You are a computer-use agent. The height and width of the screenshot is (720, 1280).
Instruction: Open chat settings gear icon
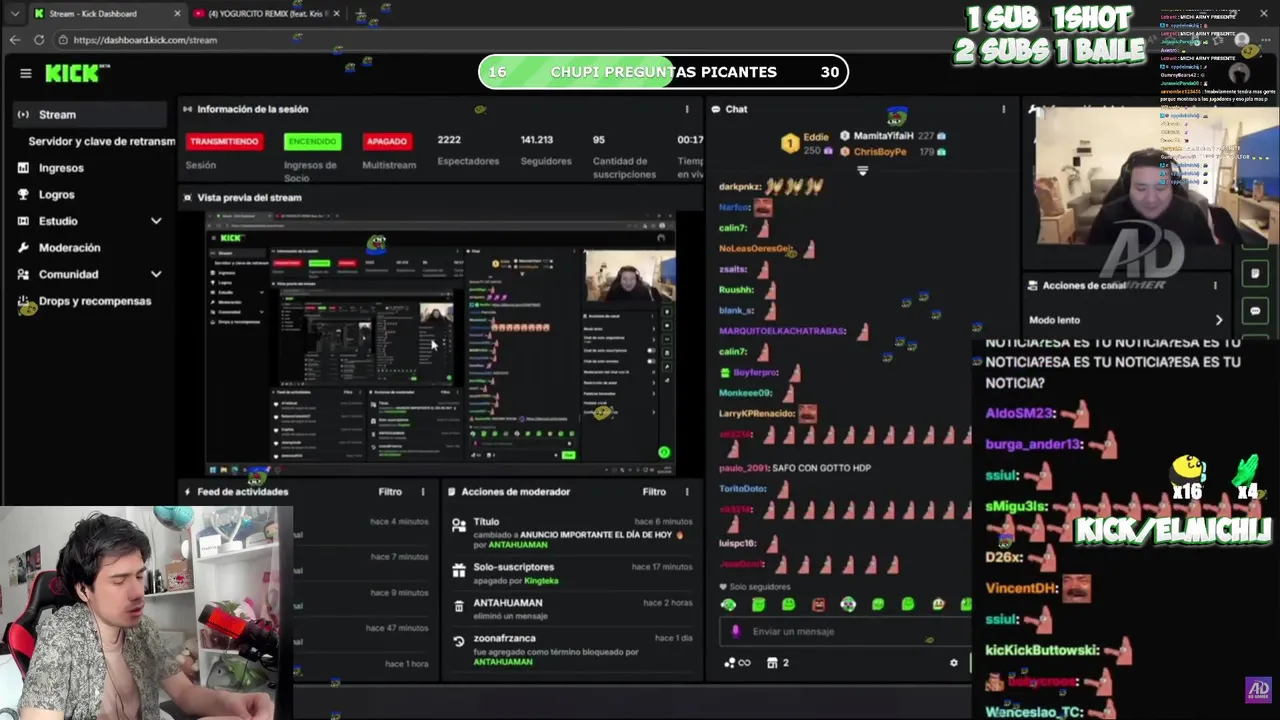953,663
